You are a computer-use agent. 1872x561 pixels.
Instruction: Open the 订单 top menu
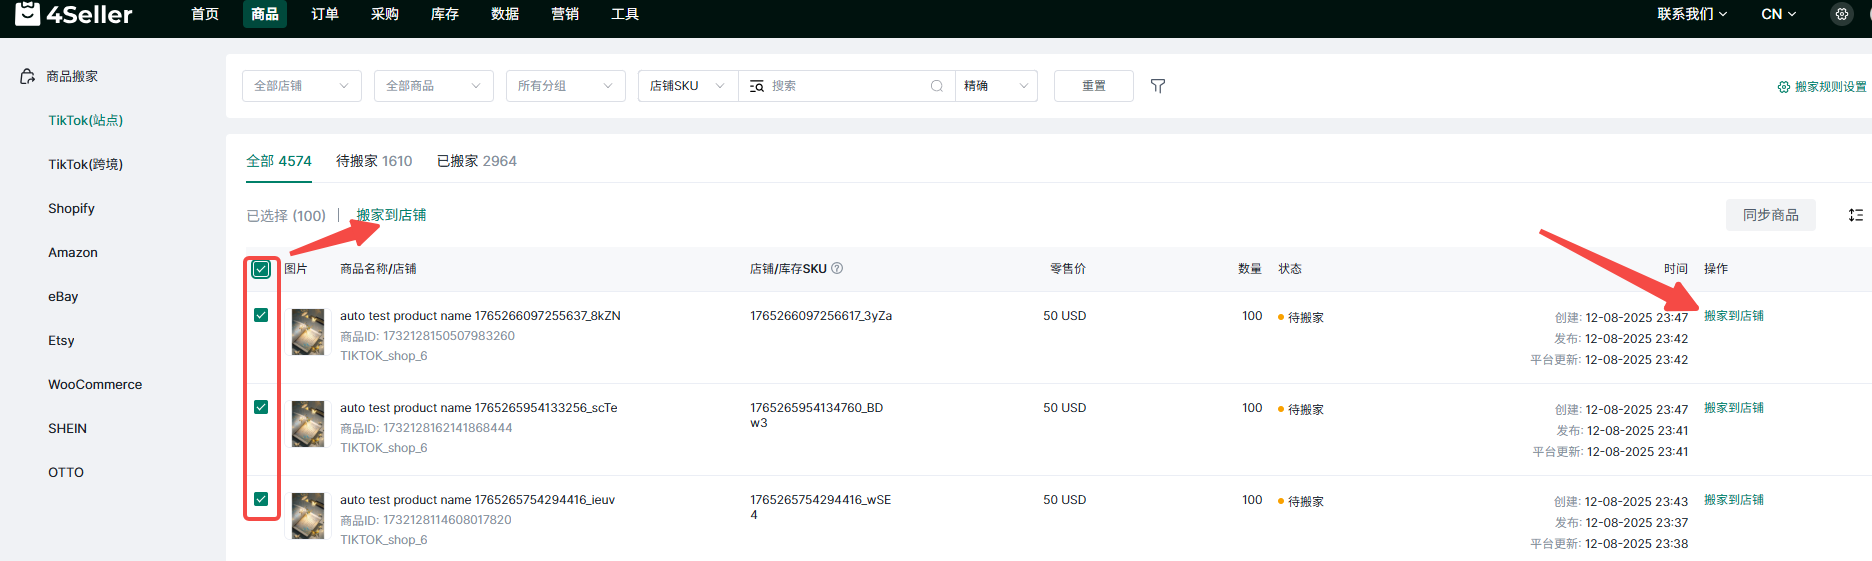point(324,14)
